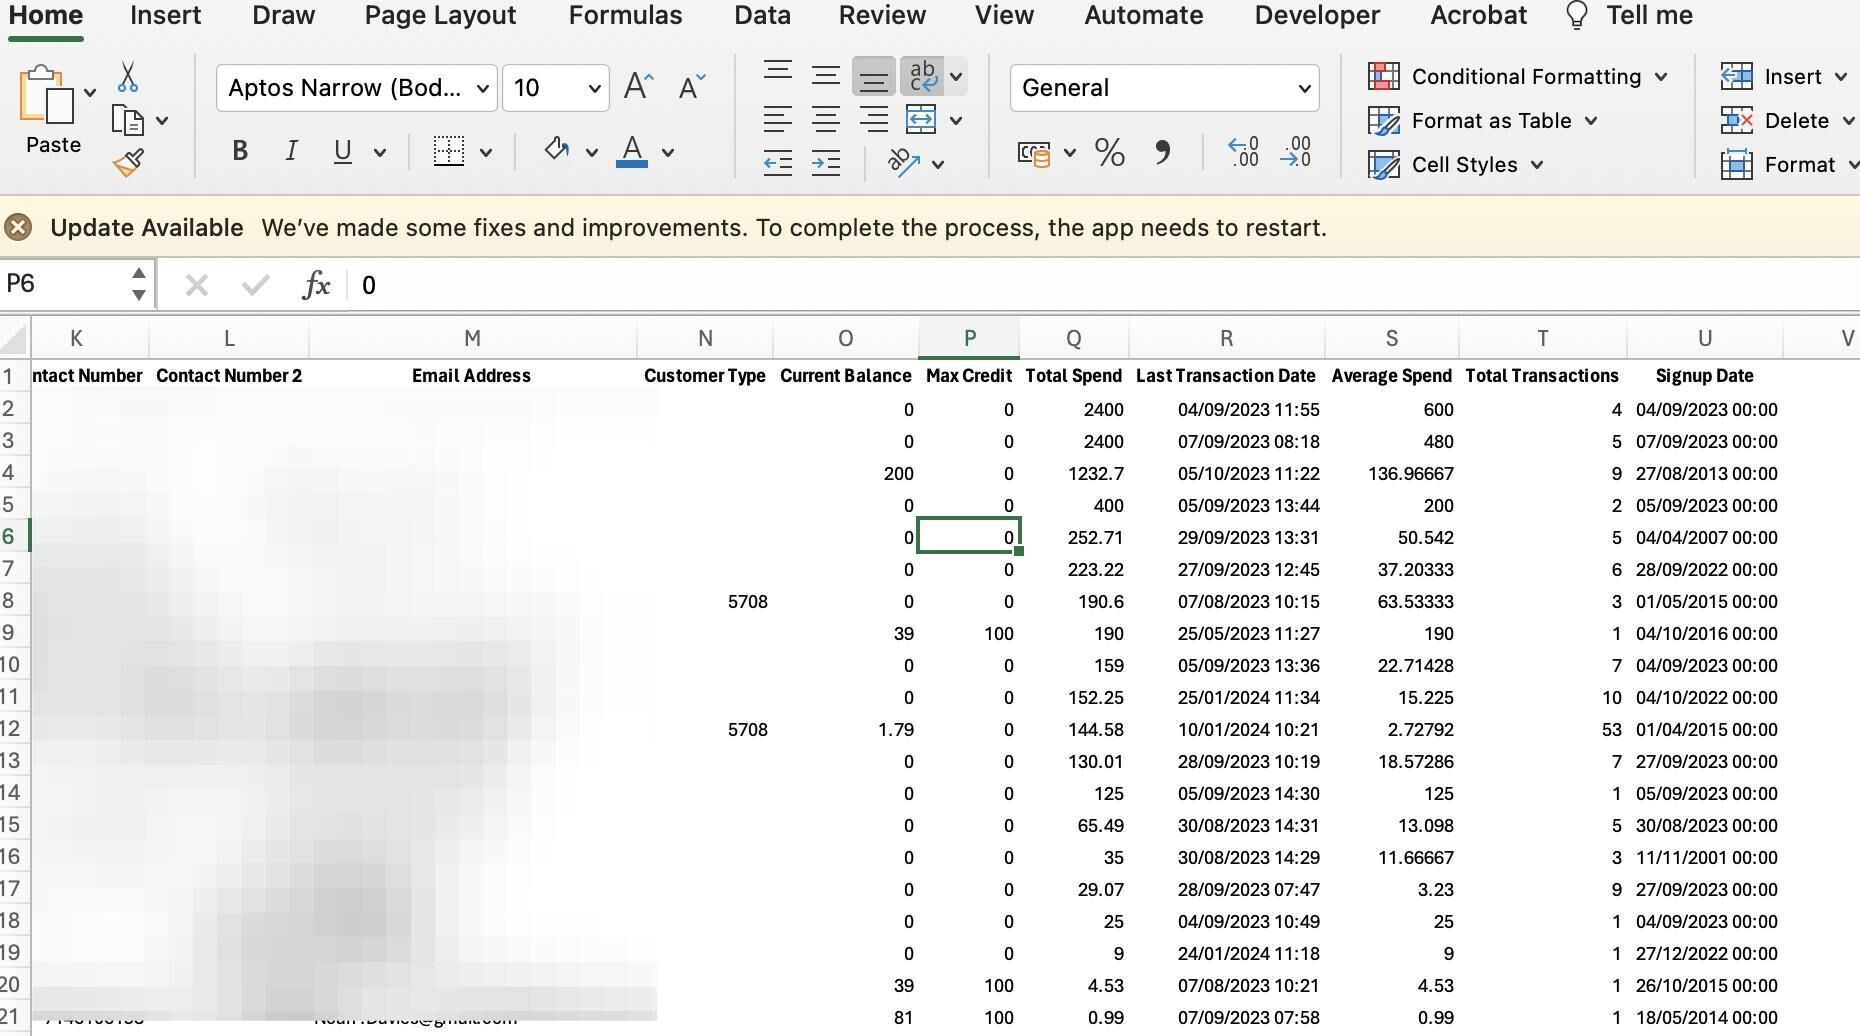The height and width of the screenshot is (1036, 1860).
Task: Click the Increase Indent icon
Action: 825,163
